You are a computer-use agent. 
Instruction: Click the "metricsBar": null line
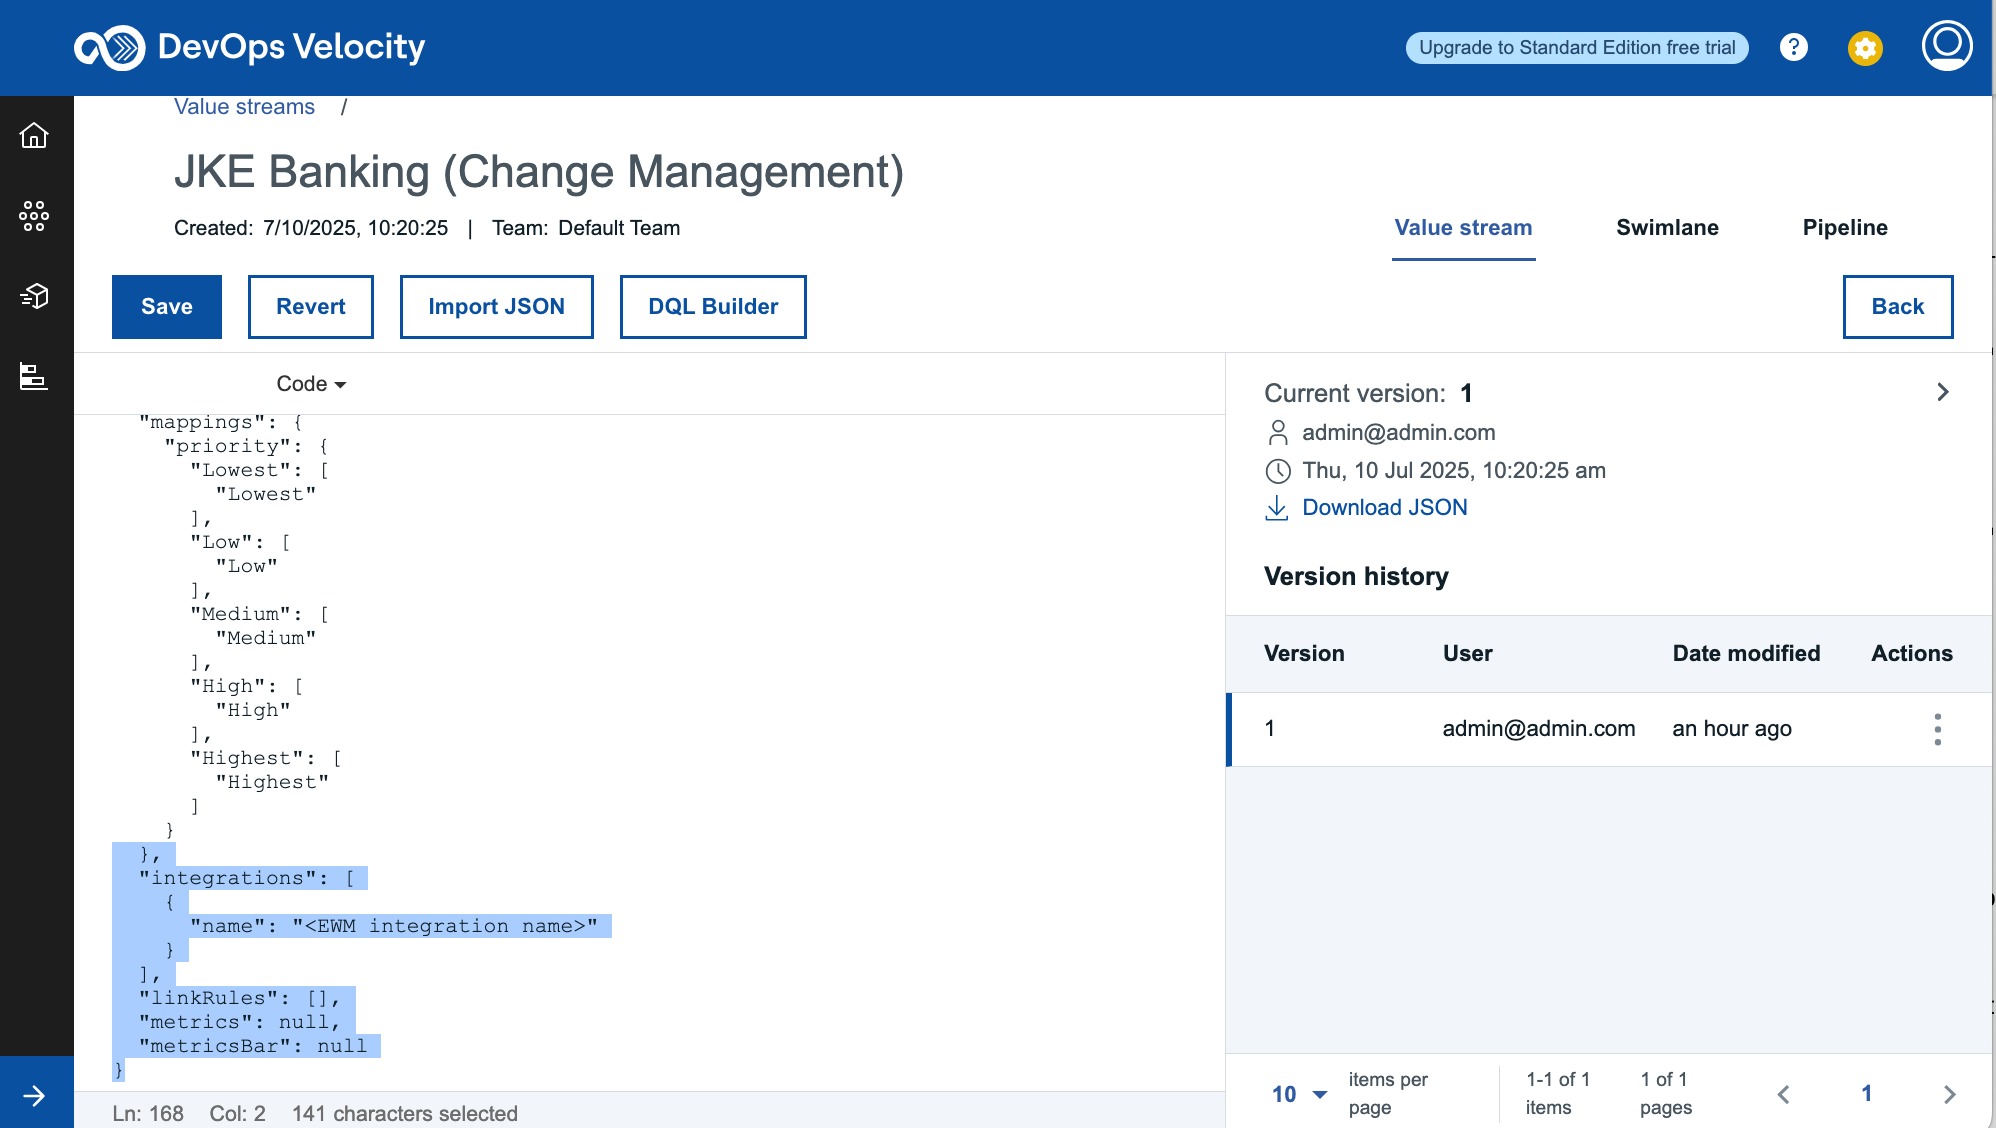coord(253,1046)
